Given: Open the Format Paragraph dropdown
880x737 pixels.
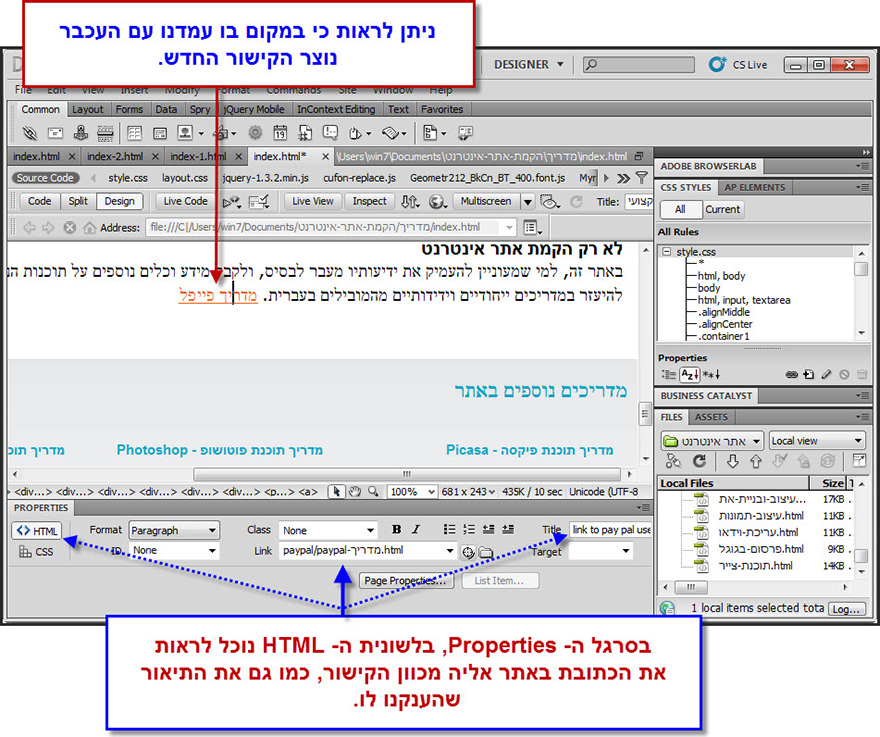Looking at the screenshot, I should (174, 530).
